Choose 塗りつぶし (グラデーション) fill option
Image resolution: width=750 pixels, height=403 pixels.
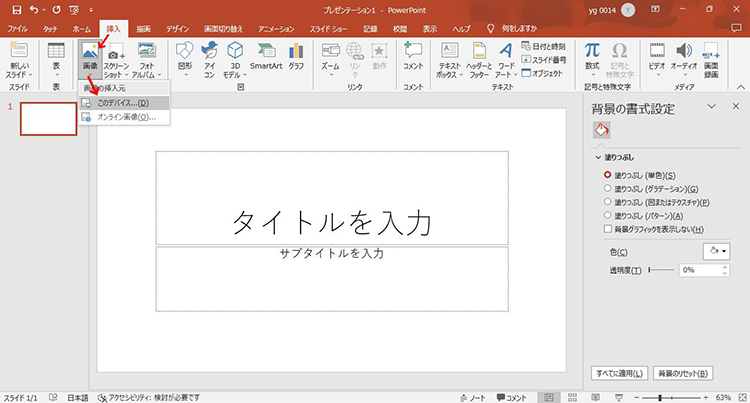(x=608, y=188)
